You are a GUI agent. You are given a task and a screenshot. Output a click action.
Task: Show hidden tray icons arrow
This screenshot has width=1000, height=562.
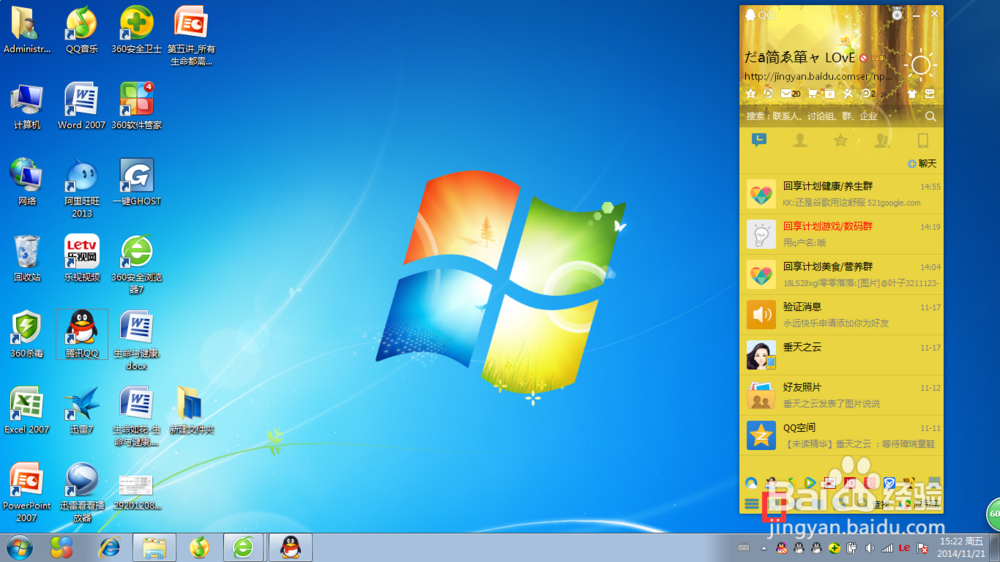click(763, 548)
